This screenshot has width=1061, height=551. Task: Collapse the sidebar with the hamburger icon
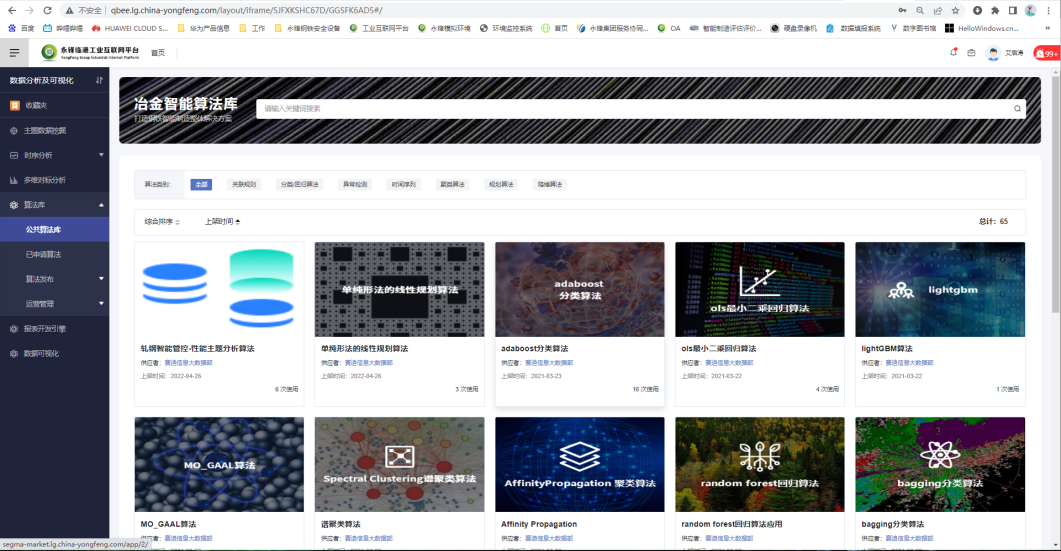pos(14,53)
